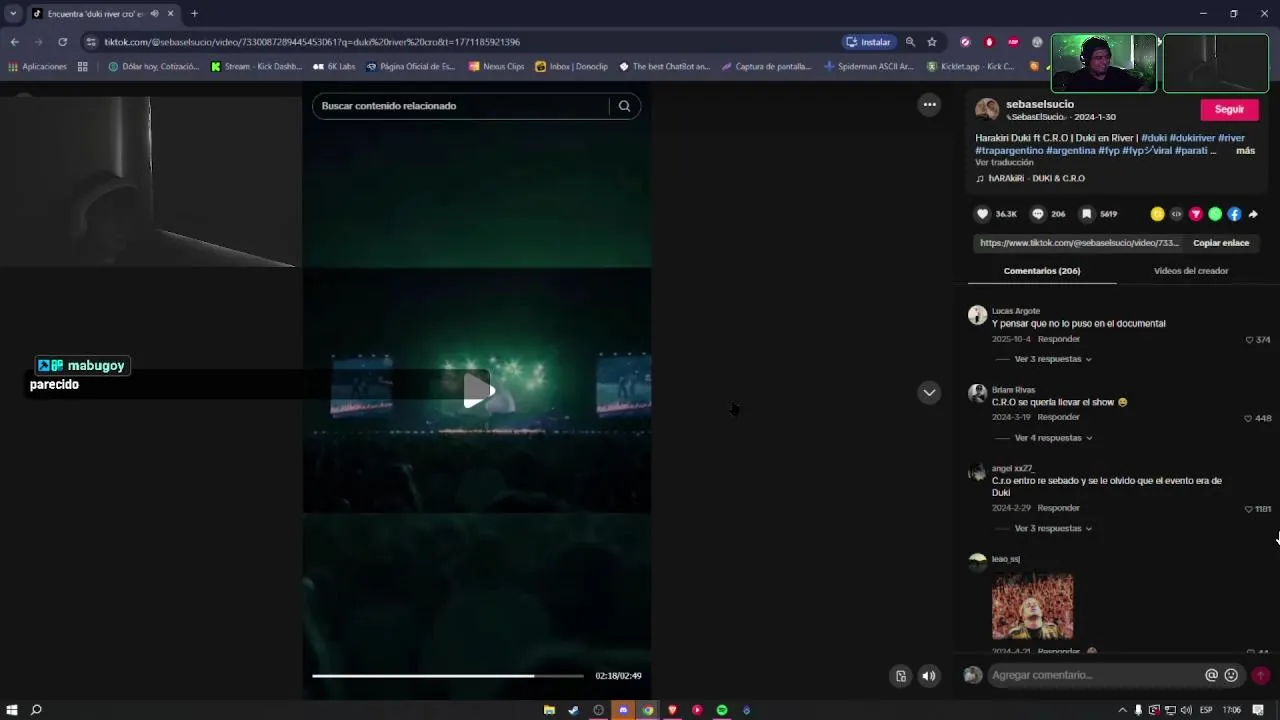The width and height of the screenshot is (1280, 720).
Task: Like Briam Rivas's comment heart
Action: 1248,418
